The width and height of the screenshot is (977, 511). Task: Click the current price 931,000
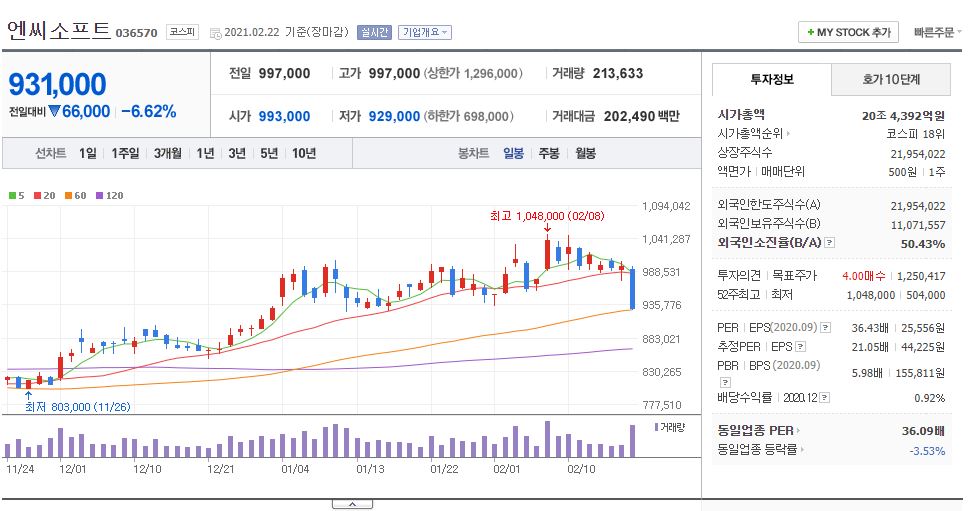point(57,84)
